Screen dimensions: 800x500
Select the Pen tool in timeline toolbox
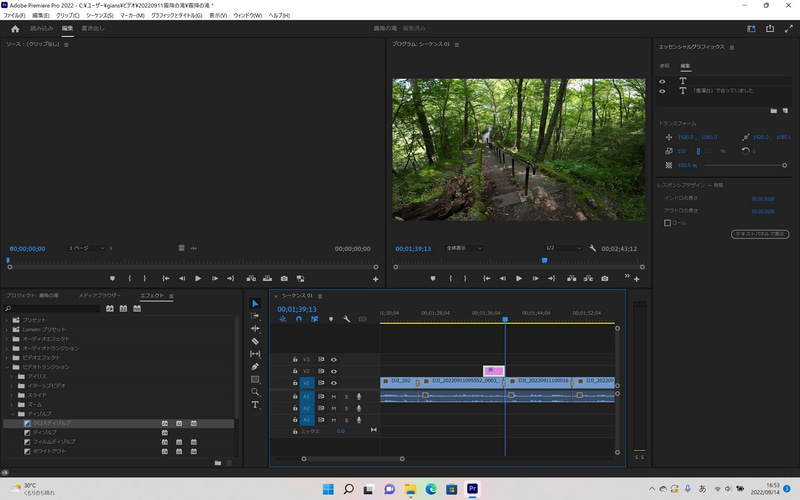tap(255, 367)
